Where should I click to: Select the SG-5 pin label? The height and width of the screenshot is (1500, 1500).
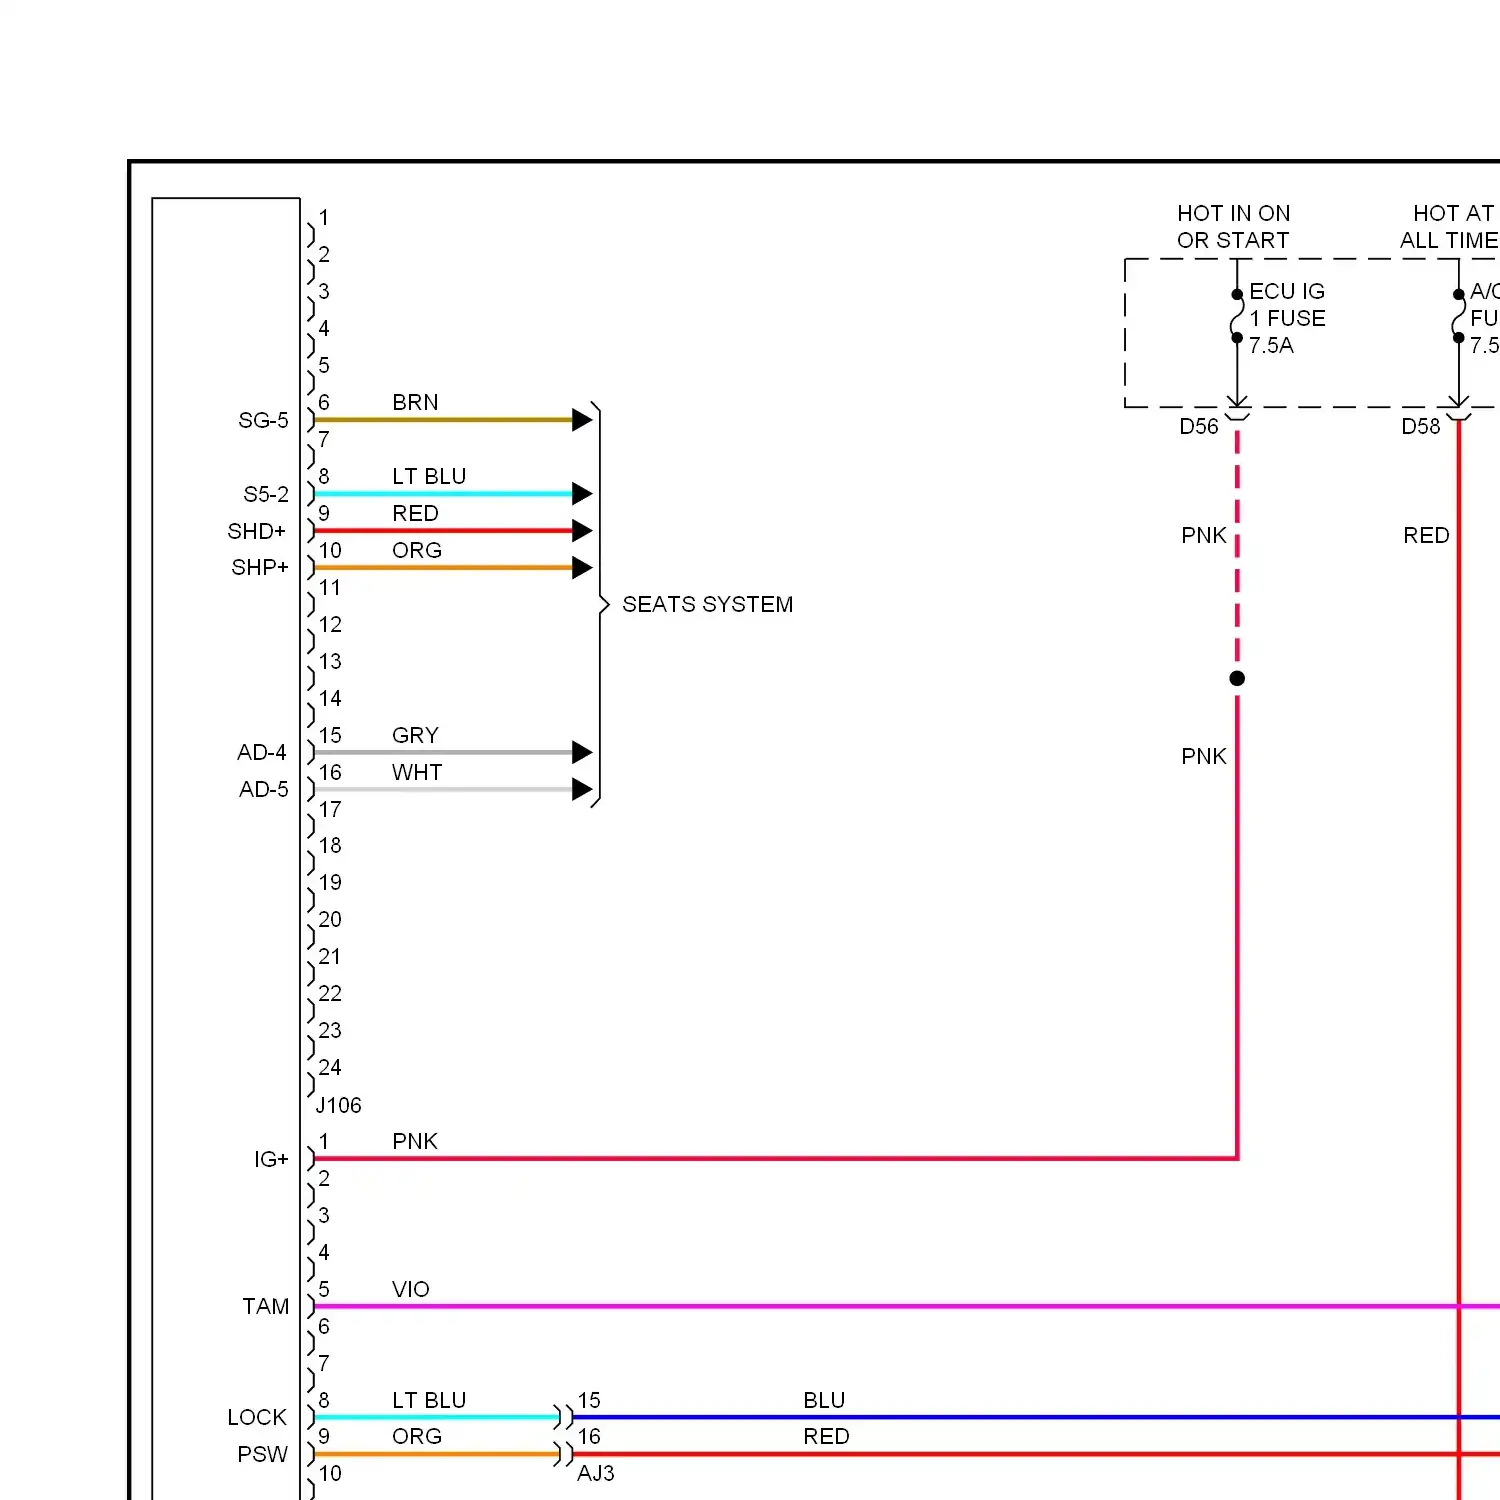pyautogui.click(x=263, y=420)
